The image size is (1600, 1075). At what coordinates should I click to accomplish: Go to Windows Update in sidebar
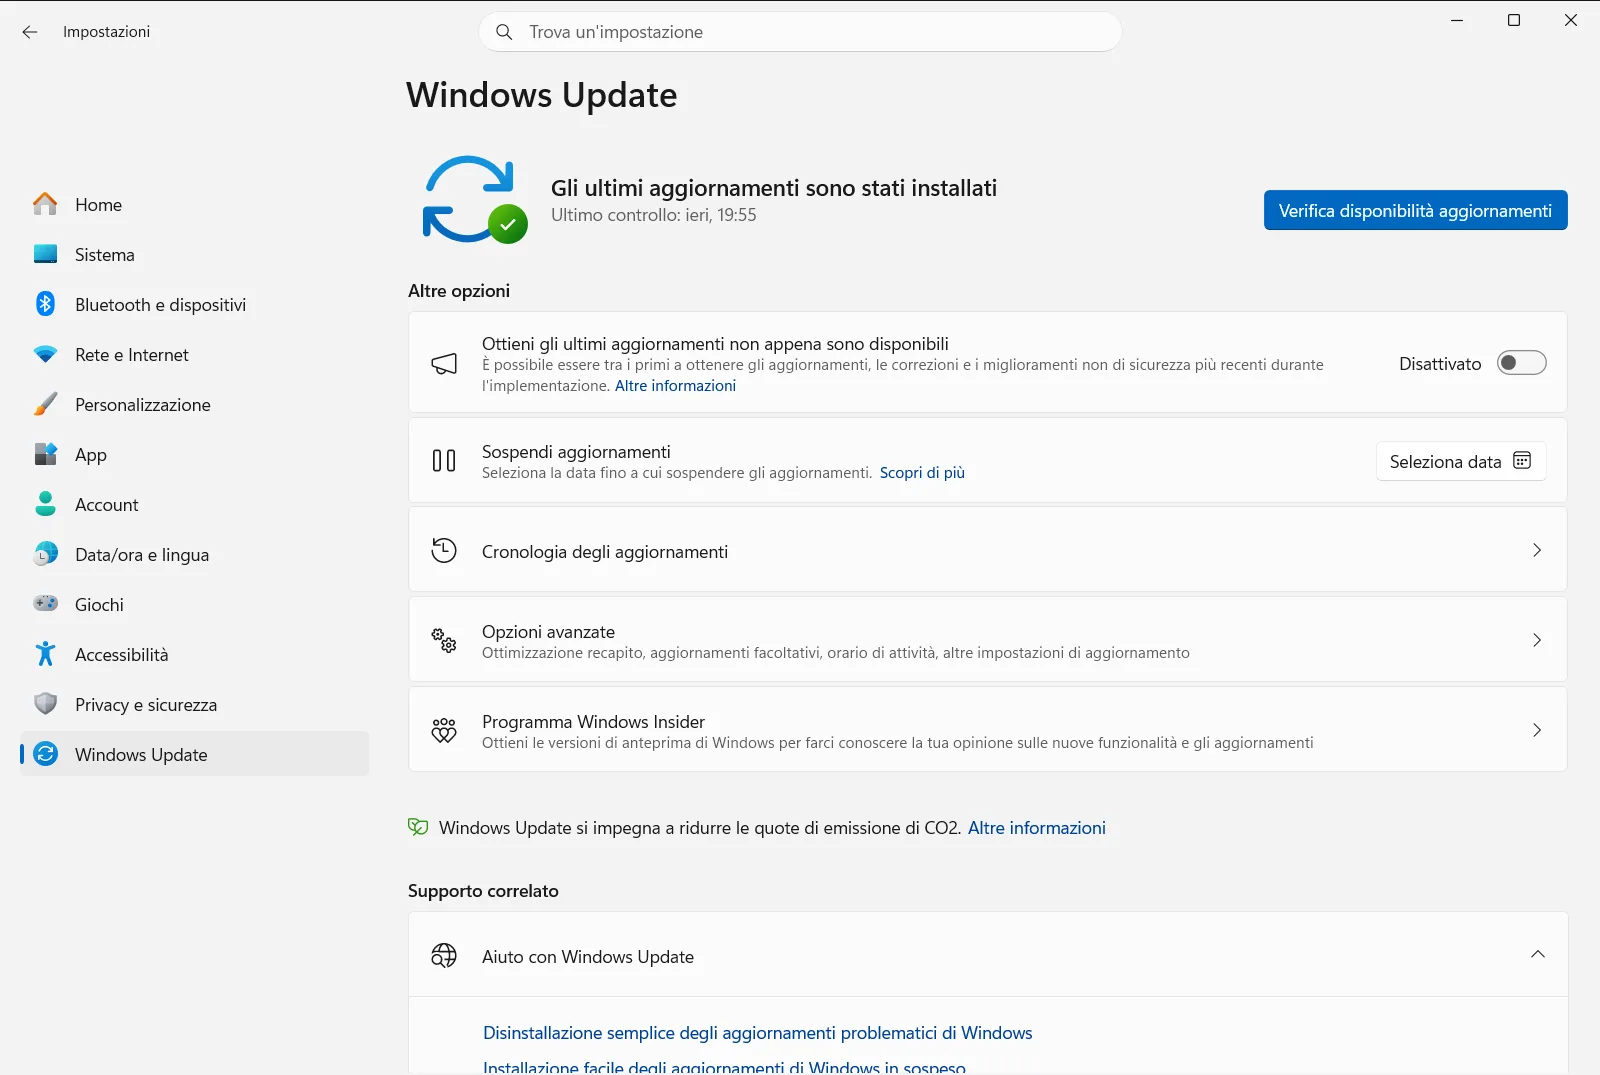(195, 754)
